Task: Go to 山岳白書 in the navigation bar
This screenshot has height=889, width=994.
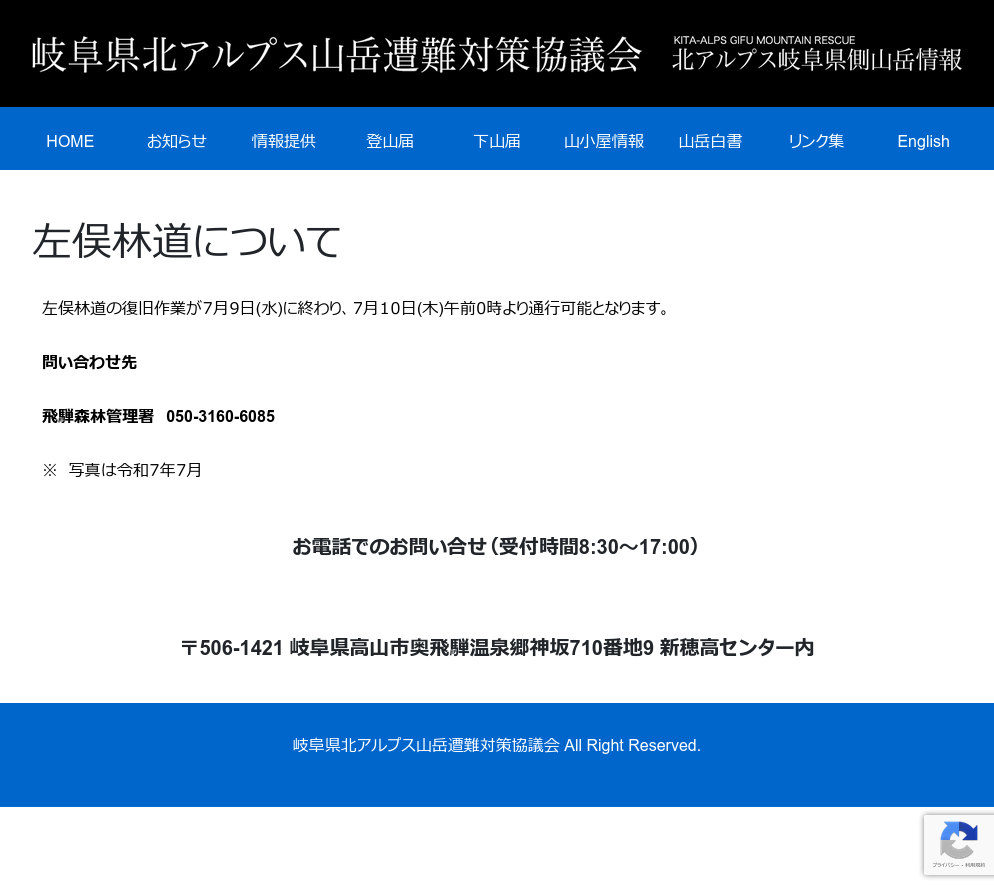Action: 710,141
